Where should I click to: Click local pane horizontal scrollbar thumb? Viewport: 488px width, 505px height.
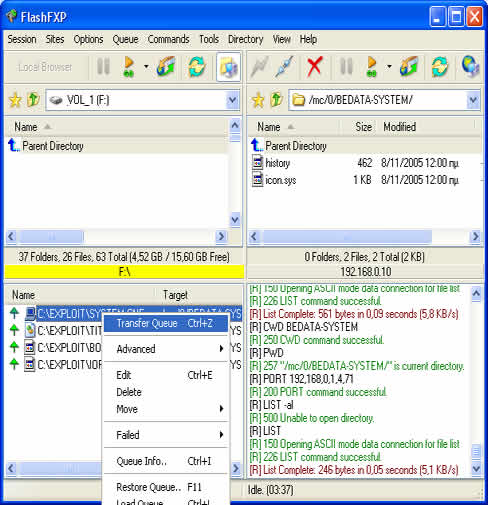(51, 236)
